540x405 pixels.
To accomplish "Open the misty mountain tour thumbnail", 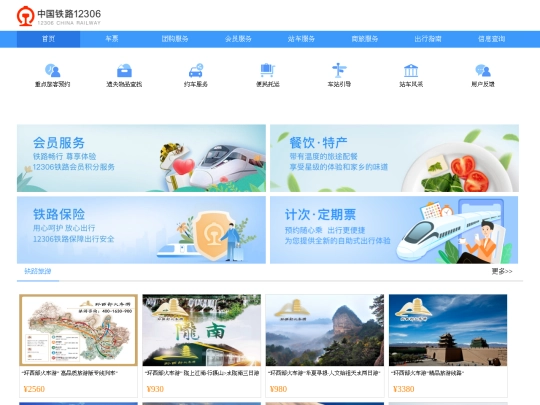I will [x=325, y=330].
